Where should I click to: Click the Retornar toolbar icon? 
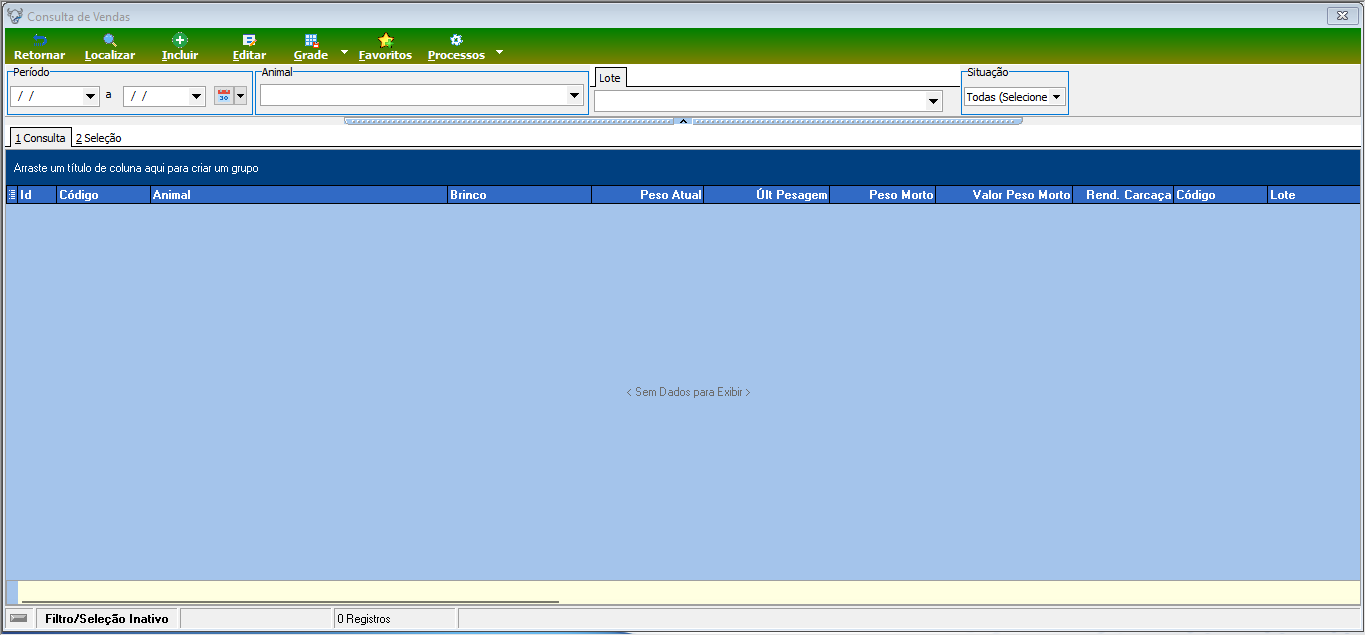pyautogui.click(x=40, y=40)
